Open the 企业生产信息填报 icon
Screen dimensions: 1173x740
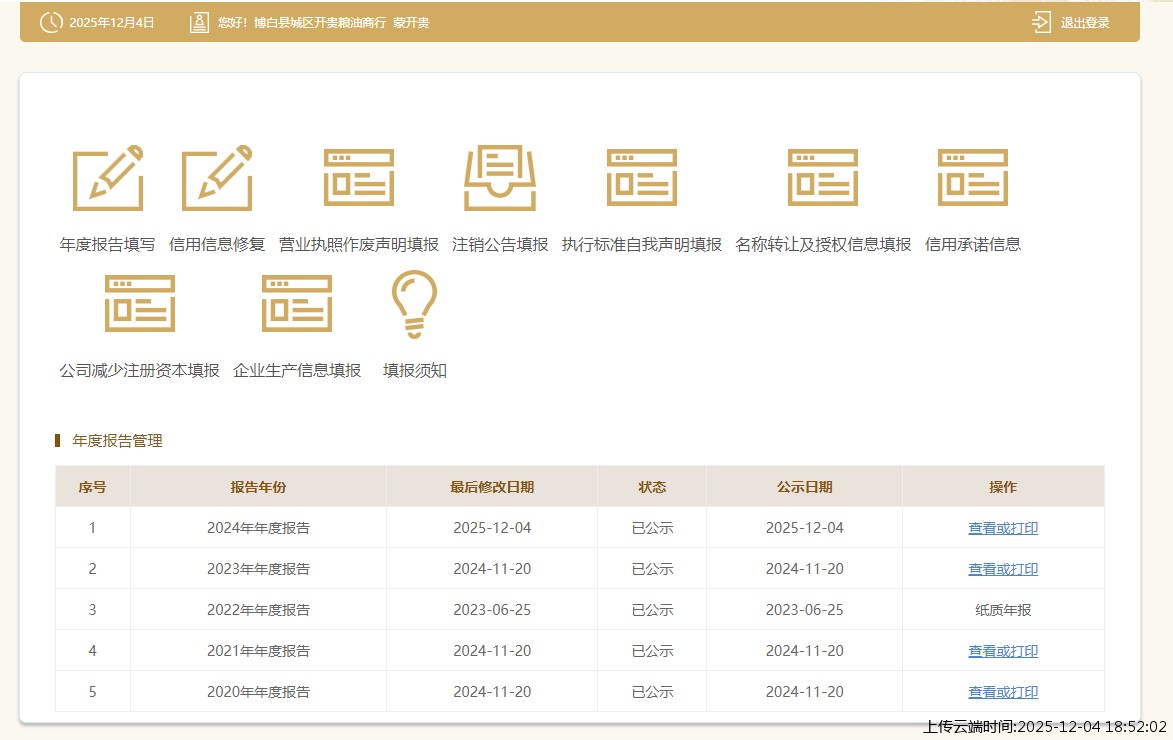point(297,304)
